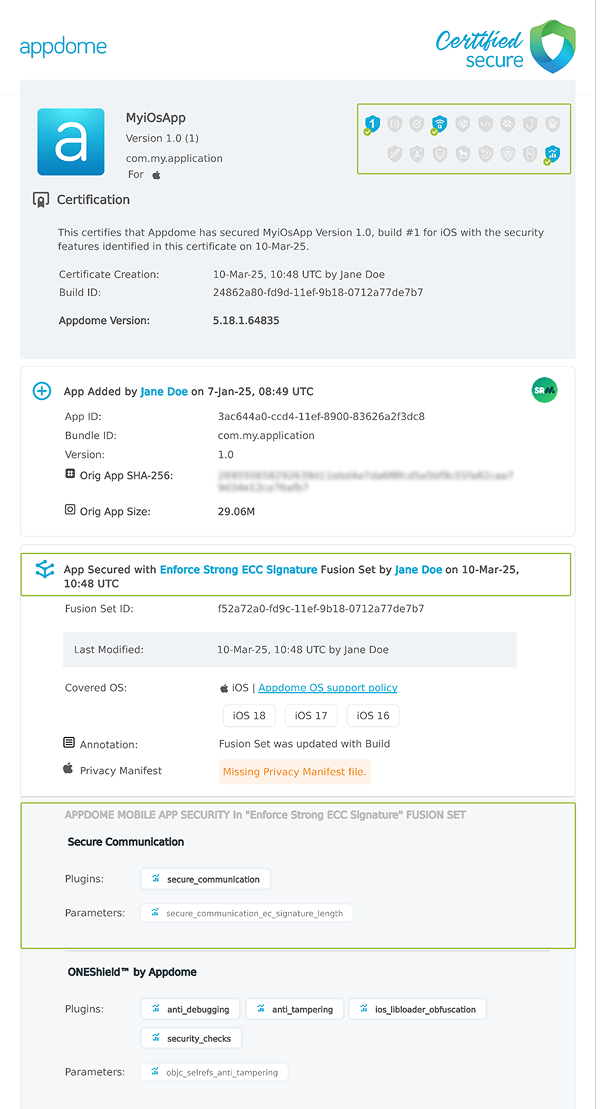The width and height of the screenshot is (600, 1109).
Task: Click the grayed-out Trojan horse shield icon
Action: coord(462,154)
